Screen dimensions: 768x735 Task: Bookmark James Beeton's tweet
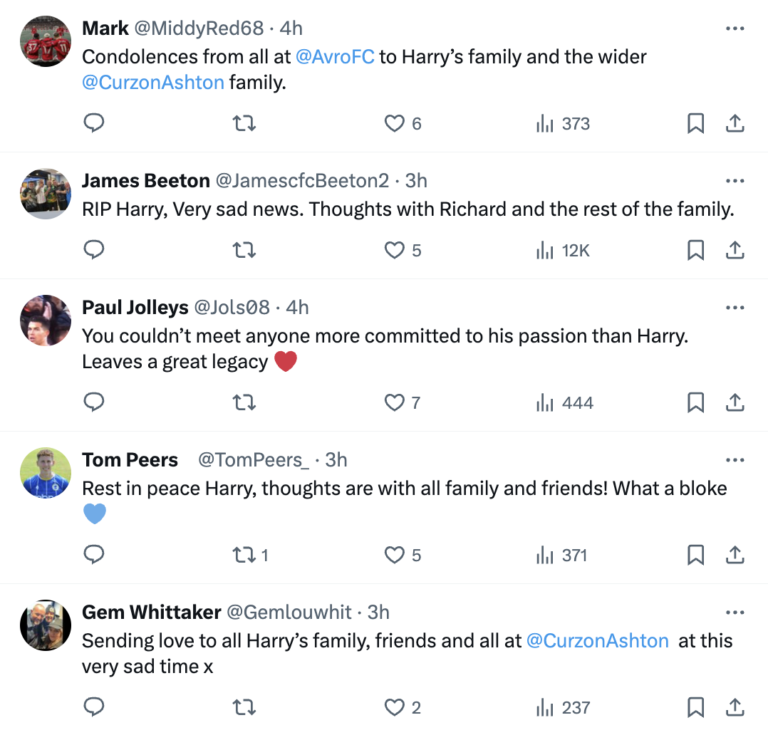(696, 250)
